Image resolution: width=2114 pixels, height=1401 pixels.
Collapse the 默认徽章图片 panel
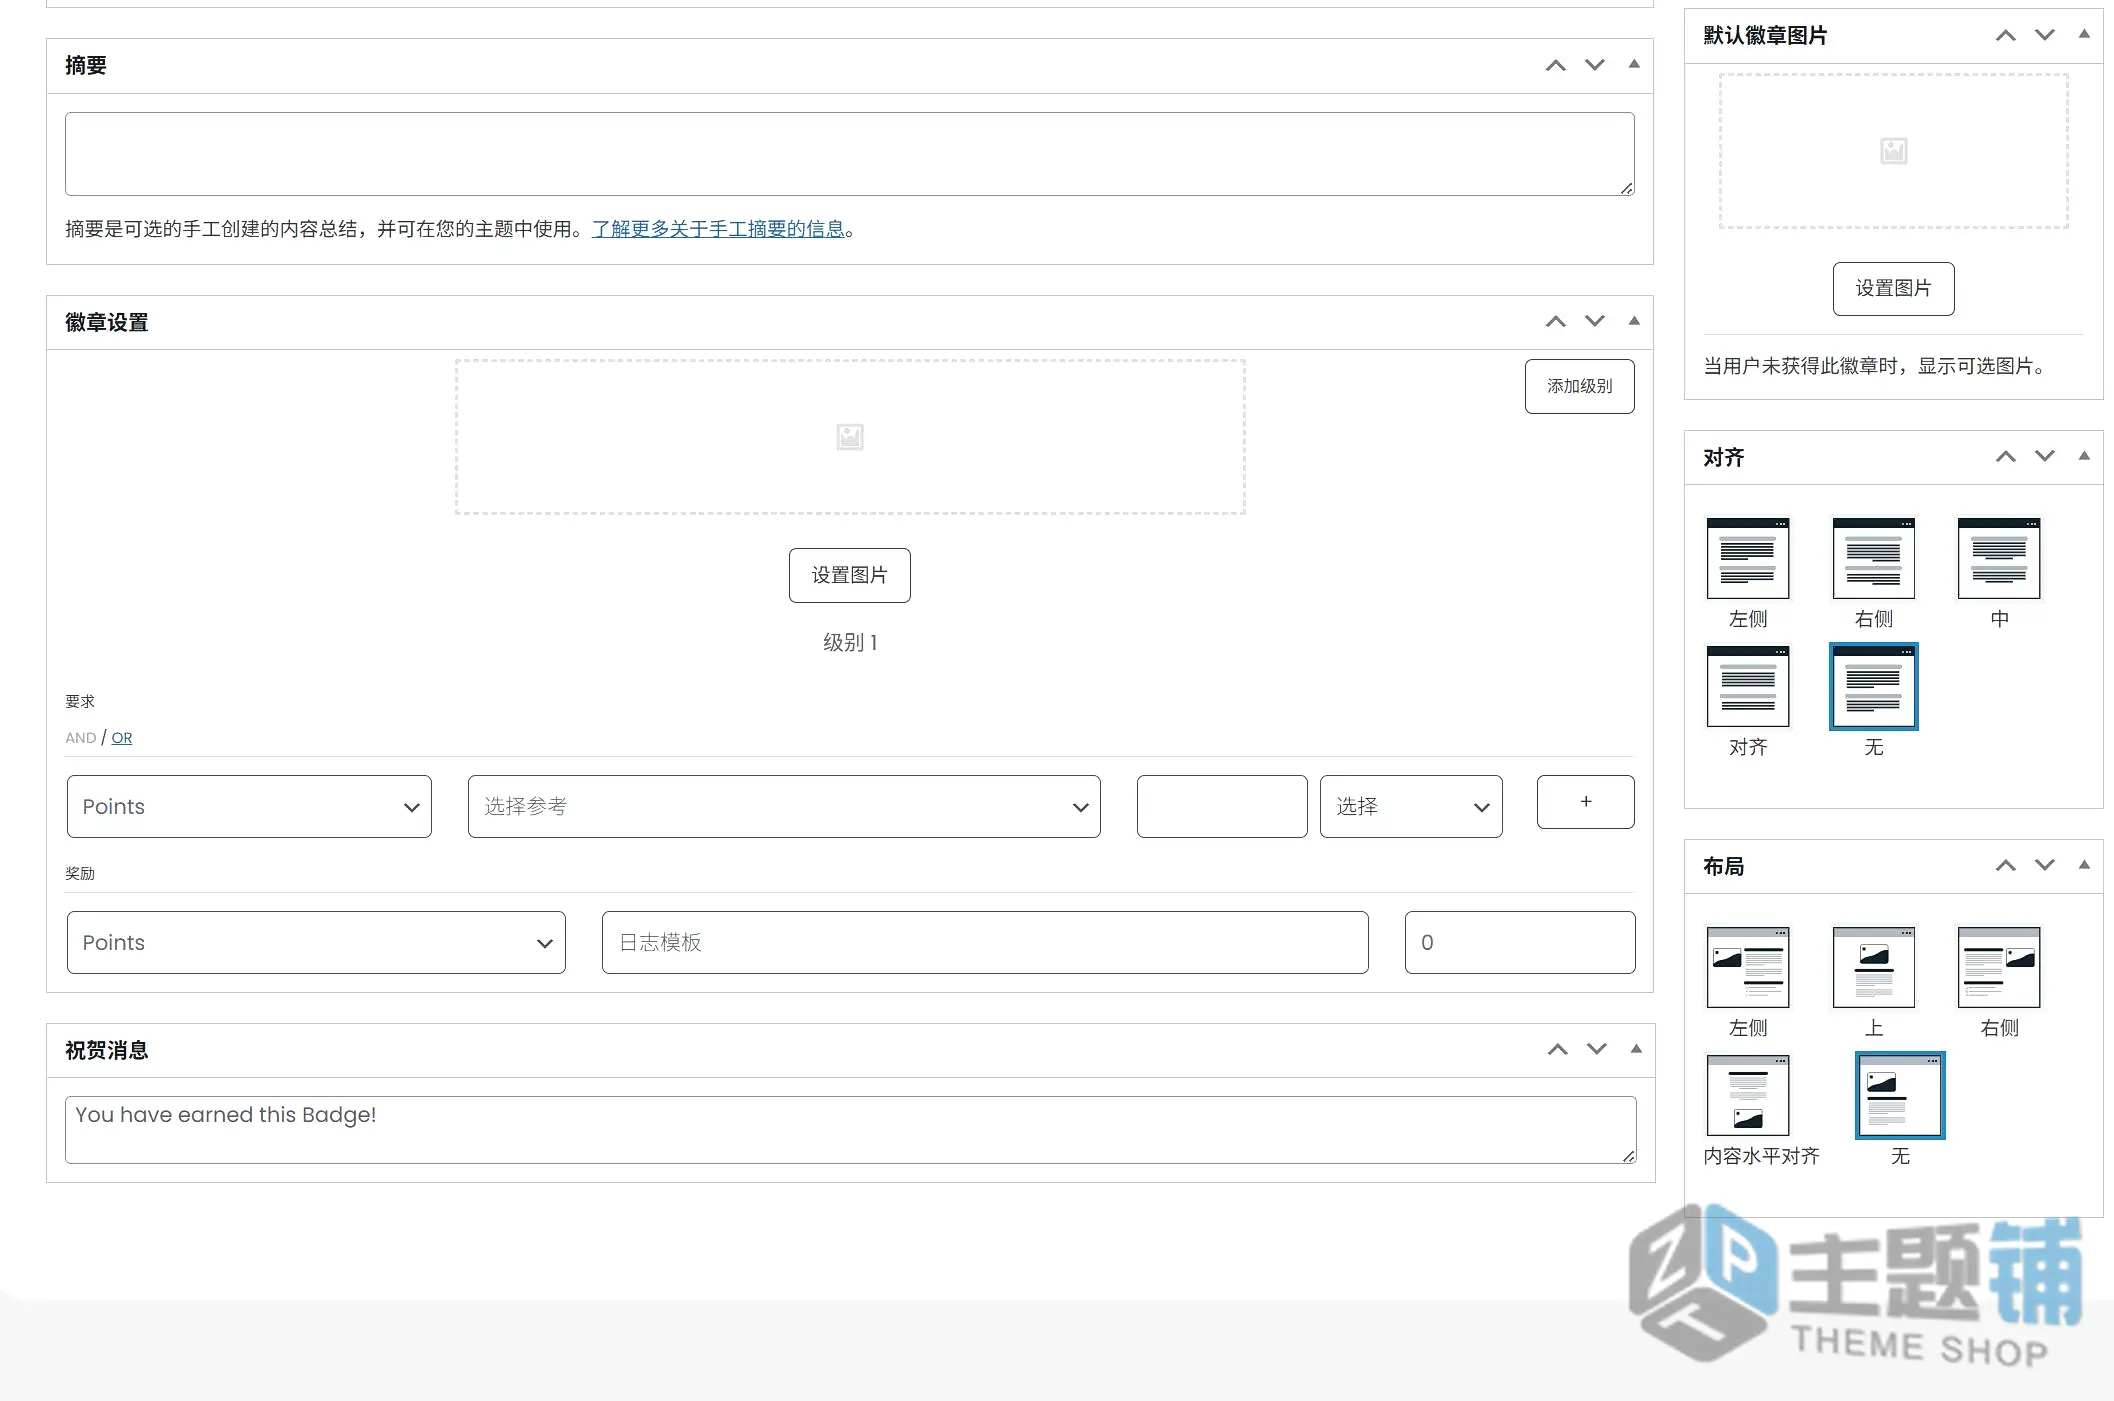[2084, 35]
